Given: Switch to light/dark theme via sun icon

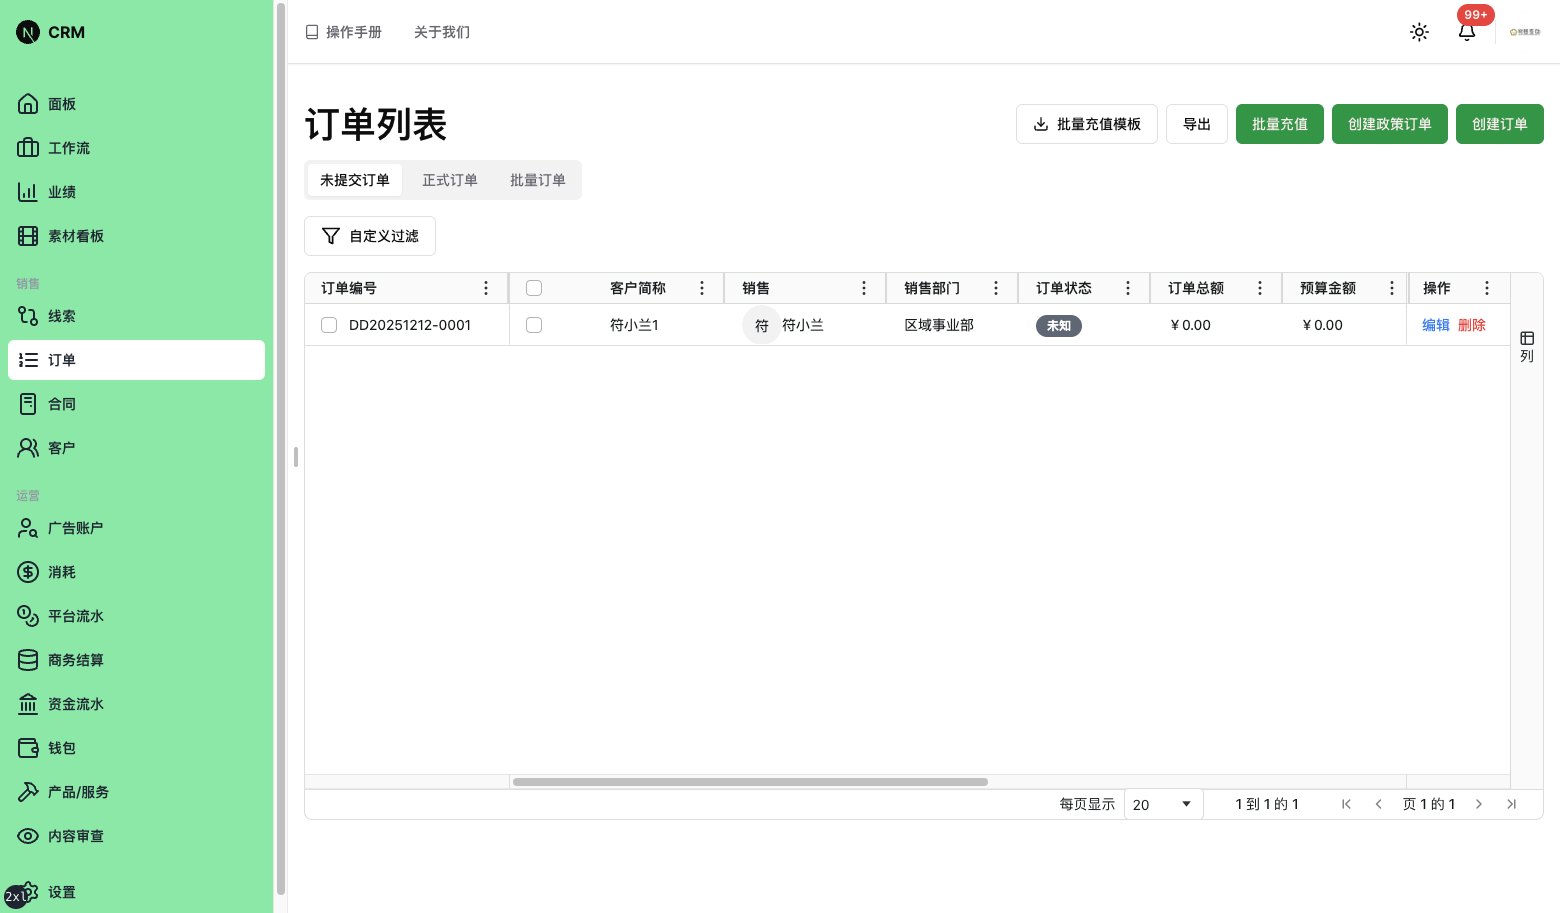Looking at the screenshot, I should (1419, 31).
